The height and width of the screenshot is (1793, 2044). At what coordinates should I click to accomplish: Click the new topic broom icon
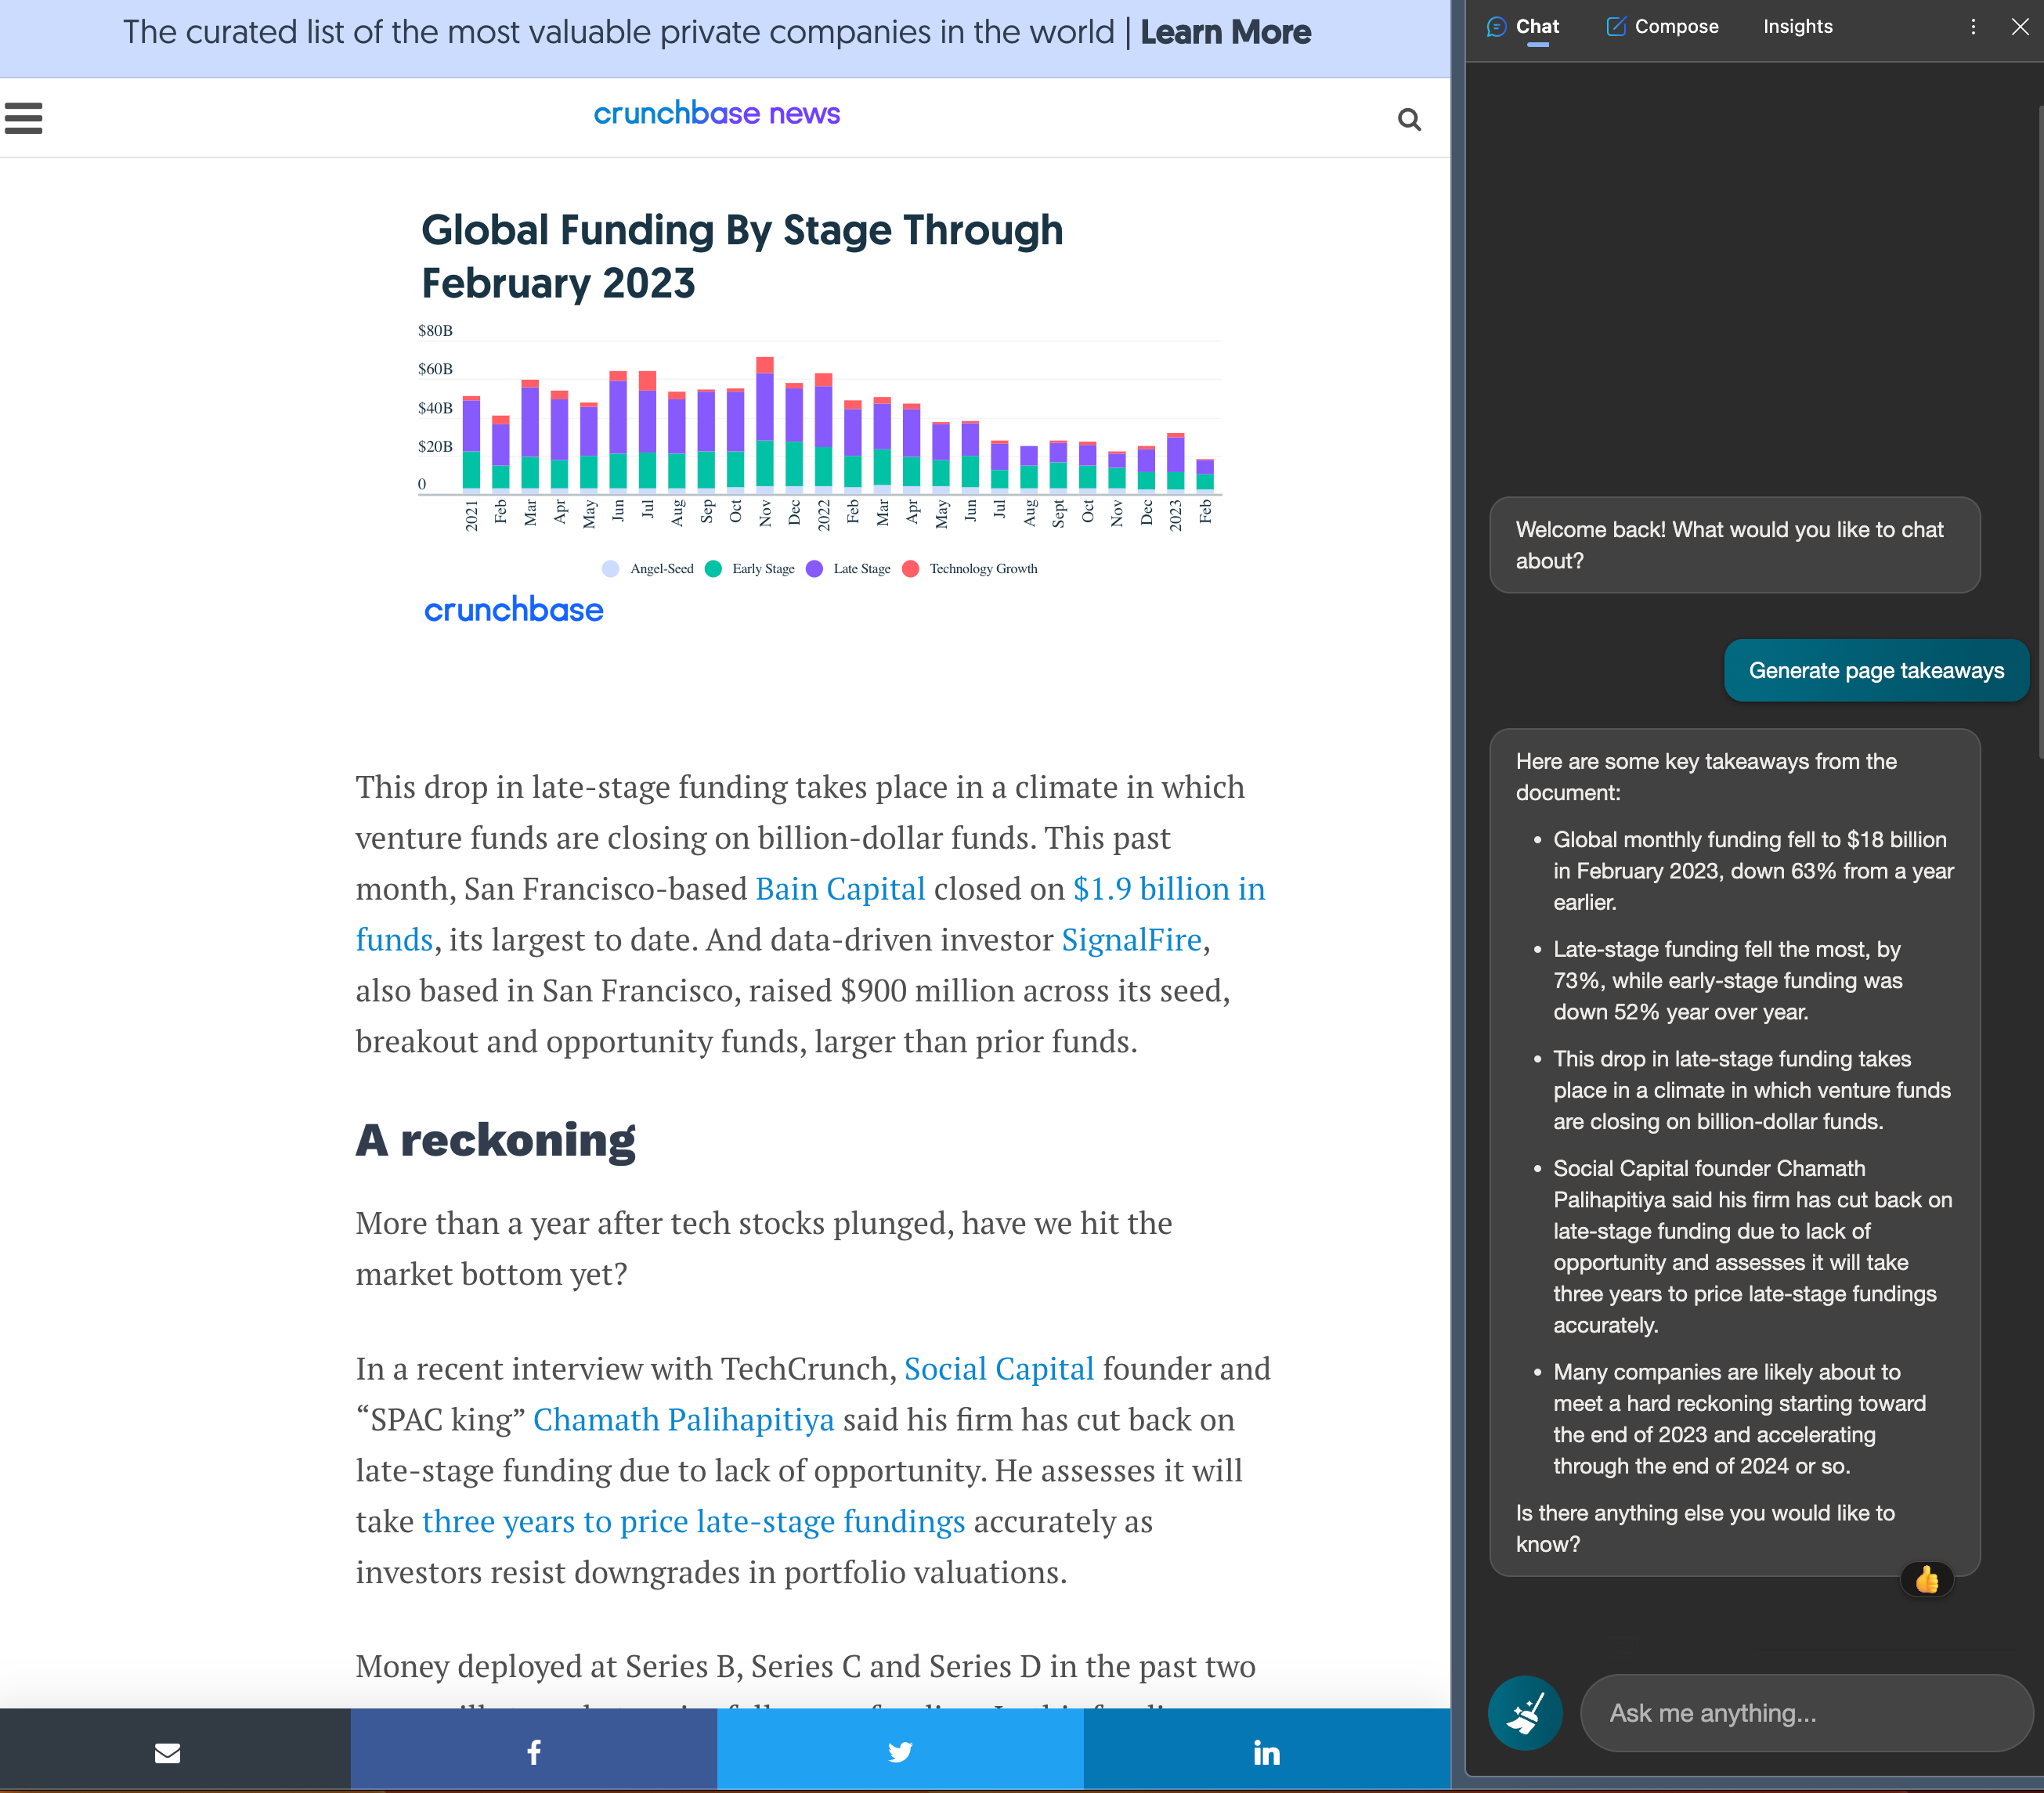pos(1525,1713)
